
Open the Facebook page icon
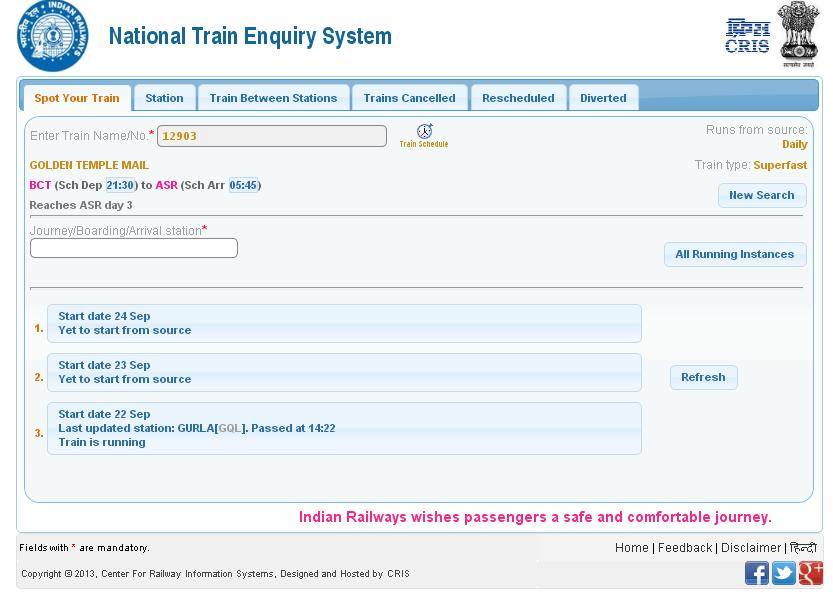[x=756, y=573]
